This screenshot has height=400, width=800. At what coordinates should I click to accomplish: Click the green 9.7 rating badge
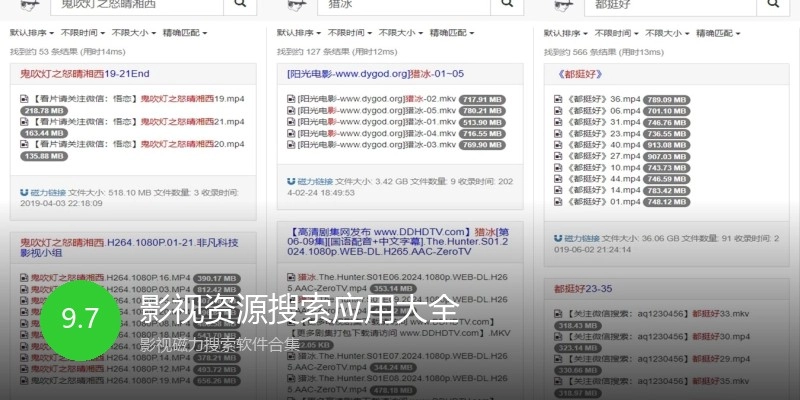pos(81,320)
